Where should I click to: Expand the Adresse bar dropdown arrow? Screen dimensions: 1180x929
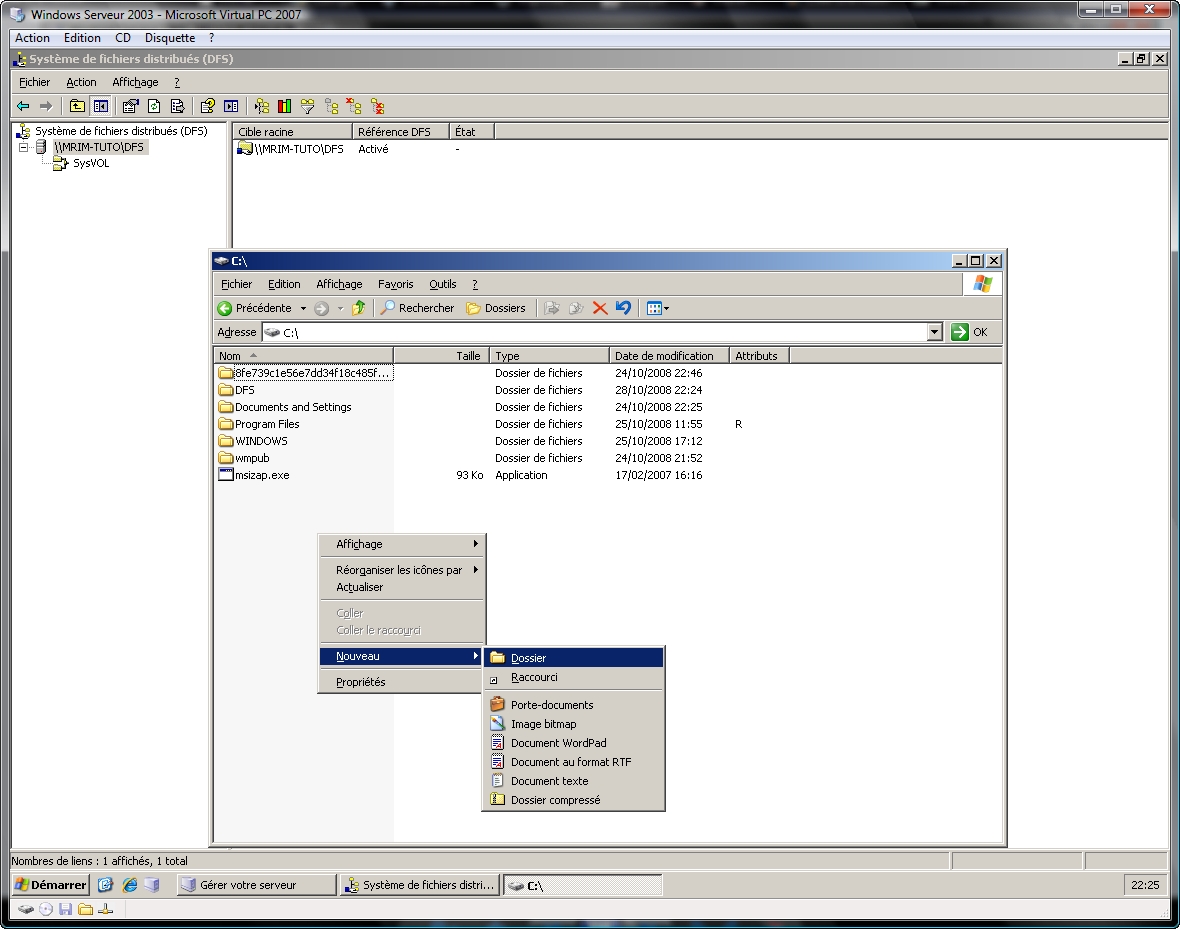pos(935,332)
